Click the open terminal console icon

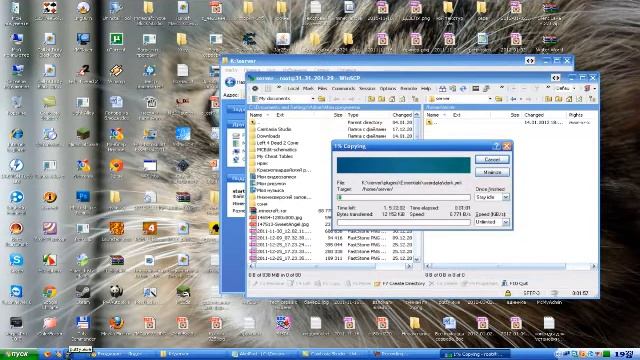476,89
